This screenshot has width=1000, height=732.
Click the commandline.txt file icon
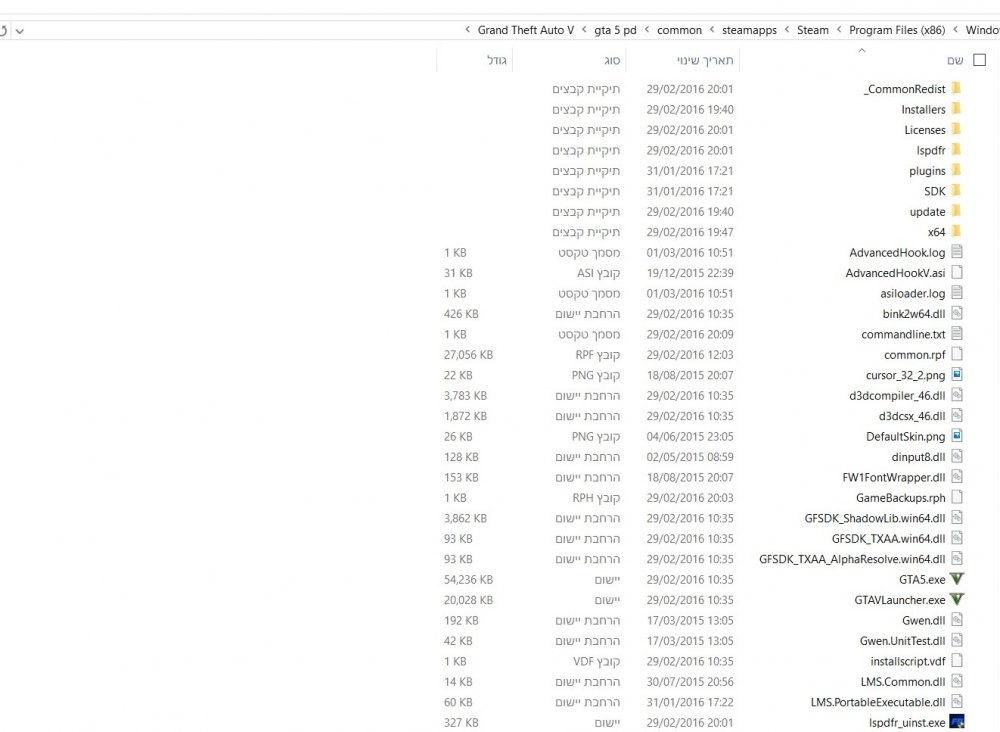pyautogui.click(x=957, y=333)
